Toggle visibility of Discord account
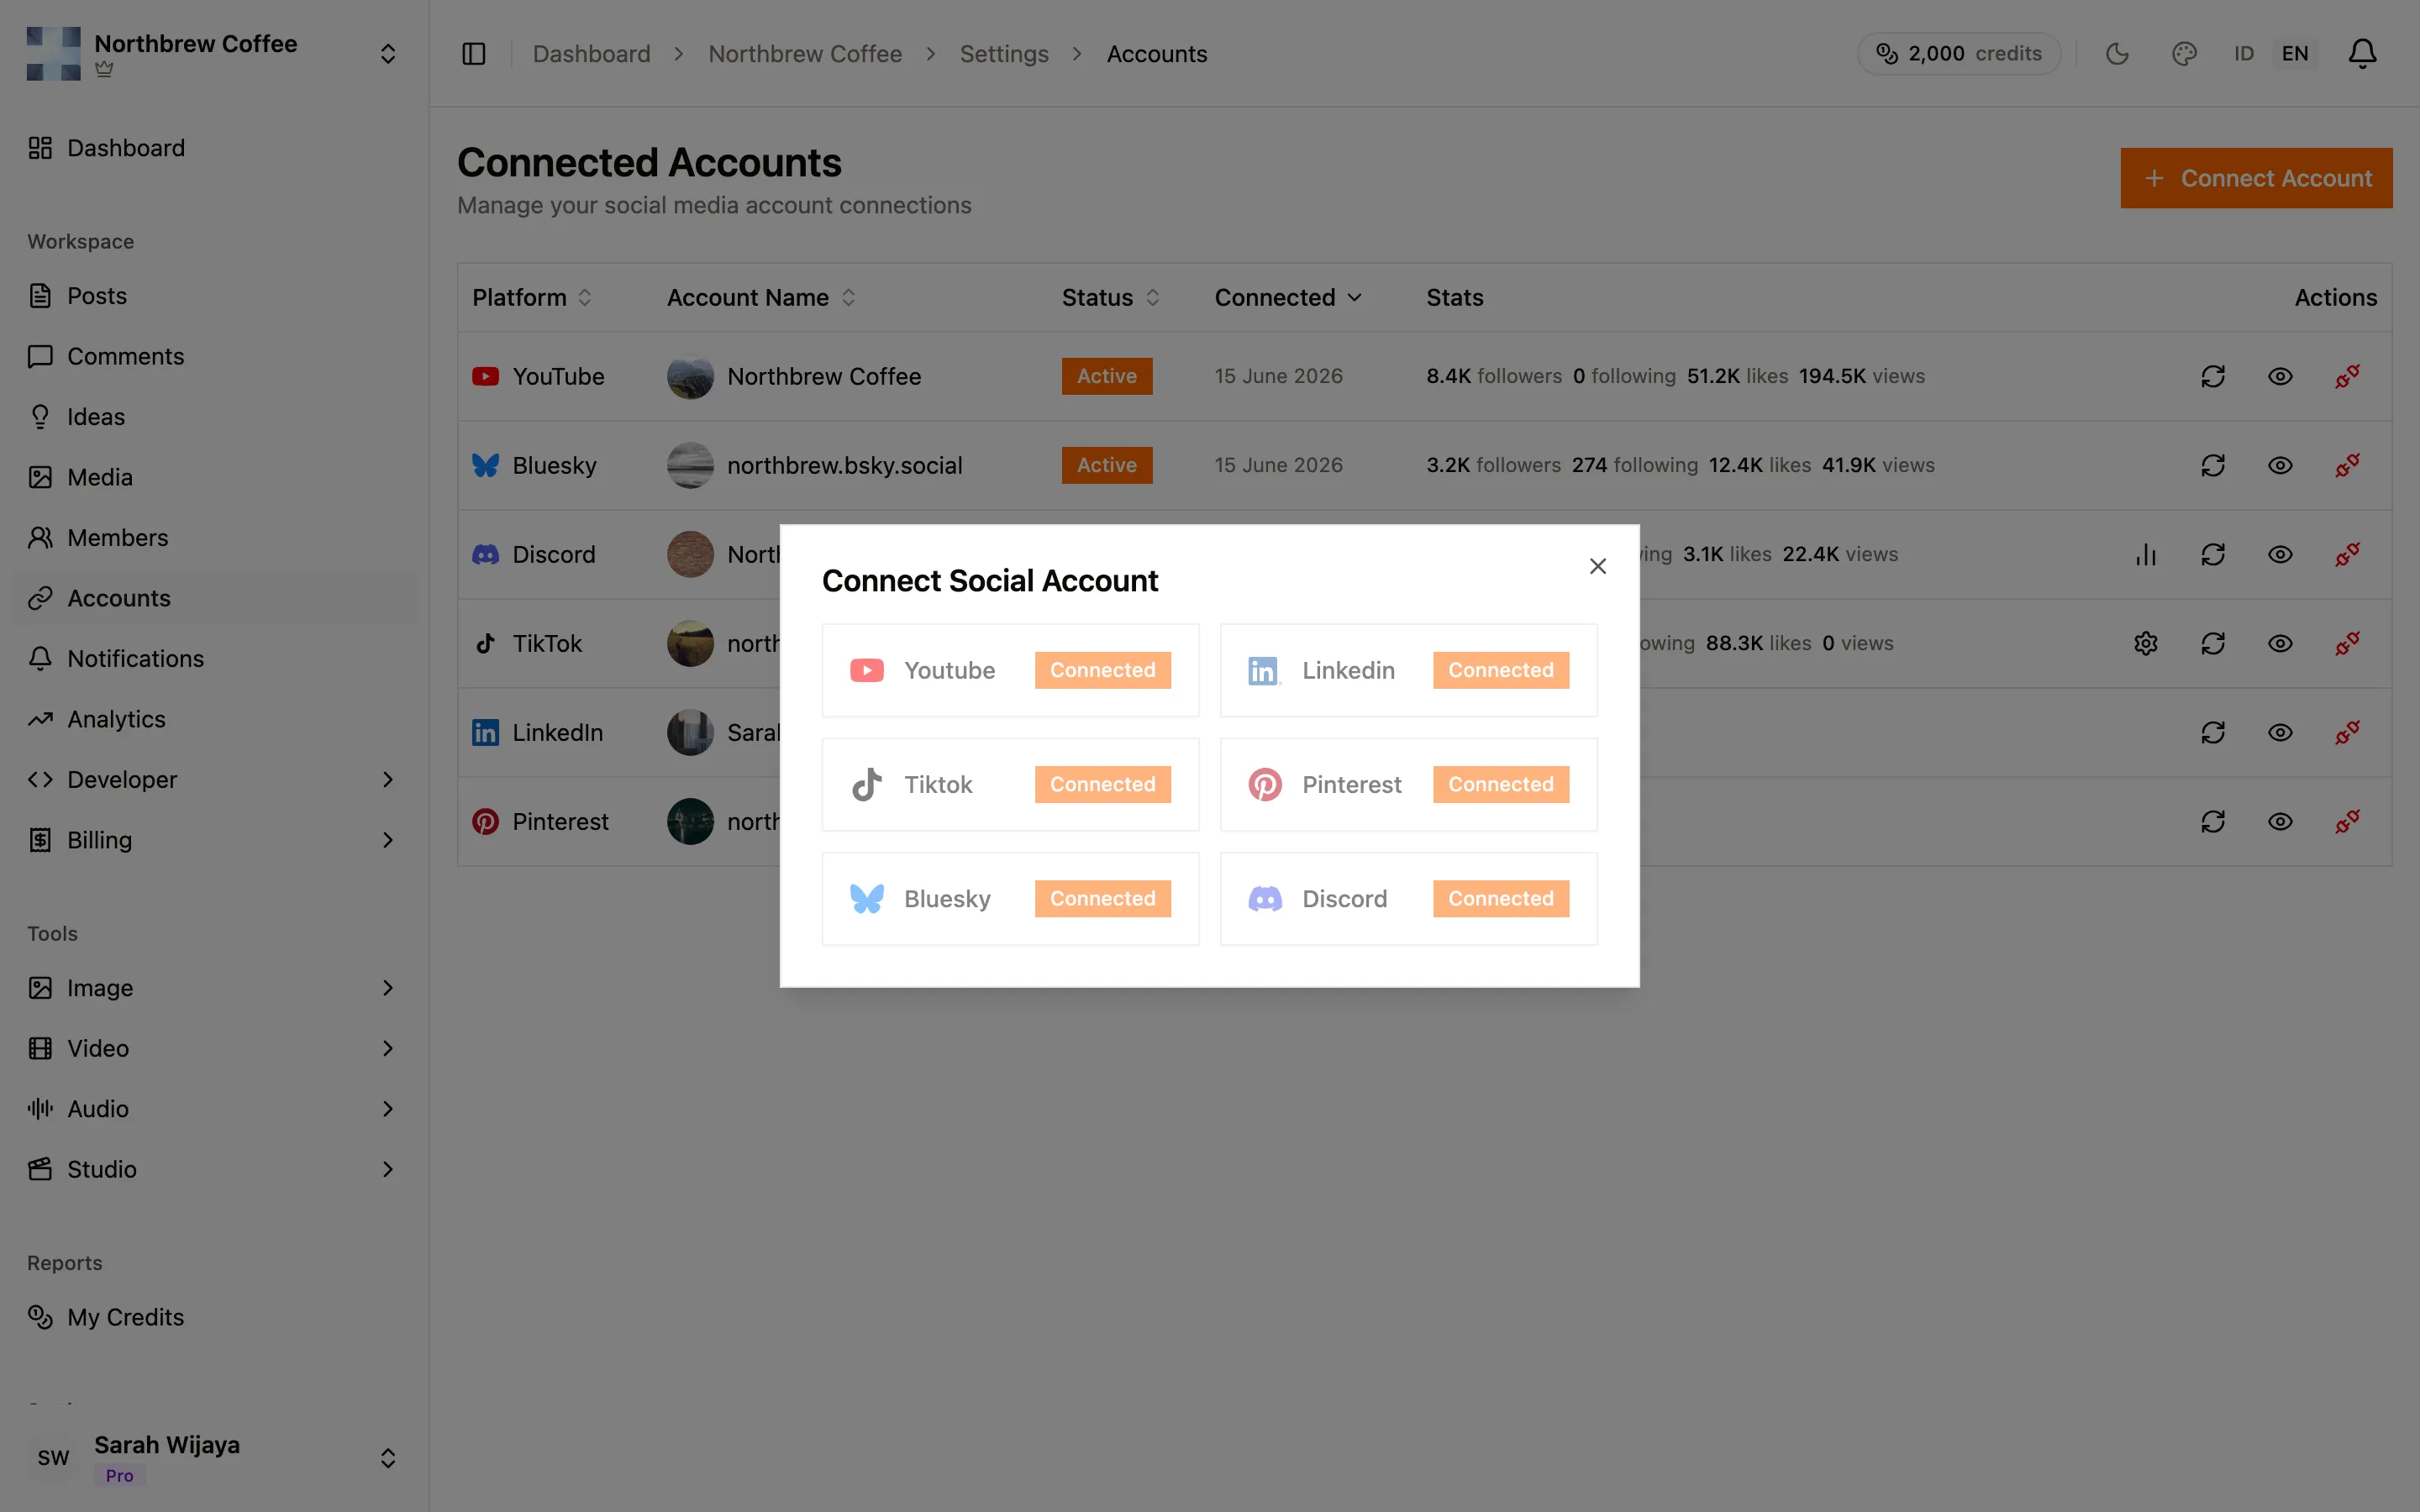The image size is (2420, 1512). click(2280, 554)
